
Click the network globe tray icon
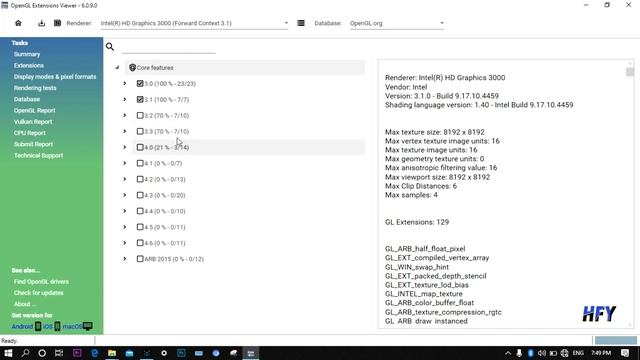564,353
